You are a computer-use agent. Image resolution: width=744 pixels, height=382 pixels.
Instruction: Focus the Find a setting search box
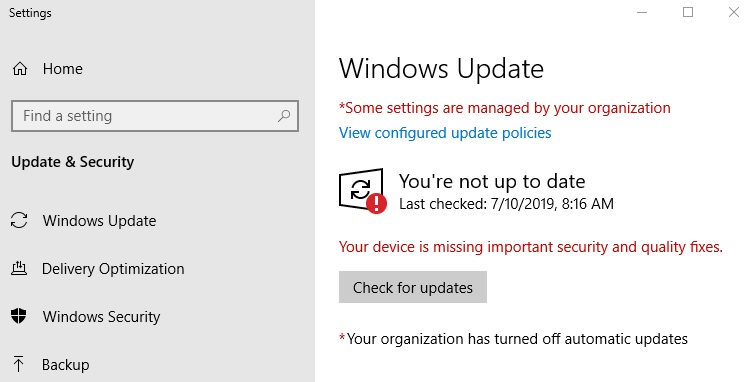pyautogui.click(x=155, y=116)
